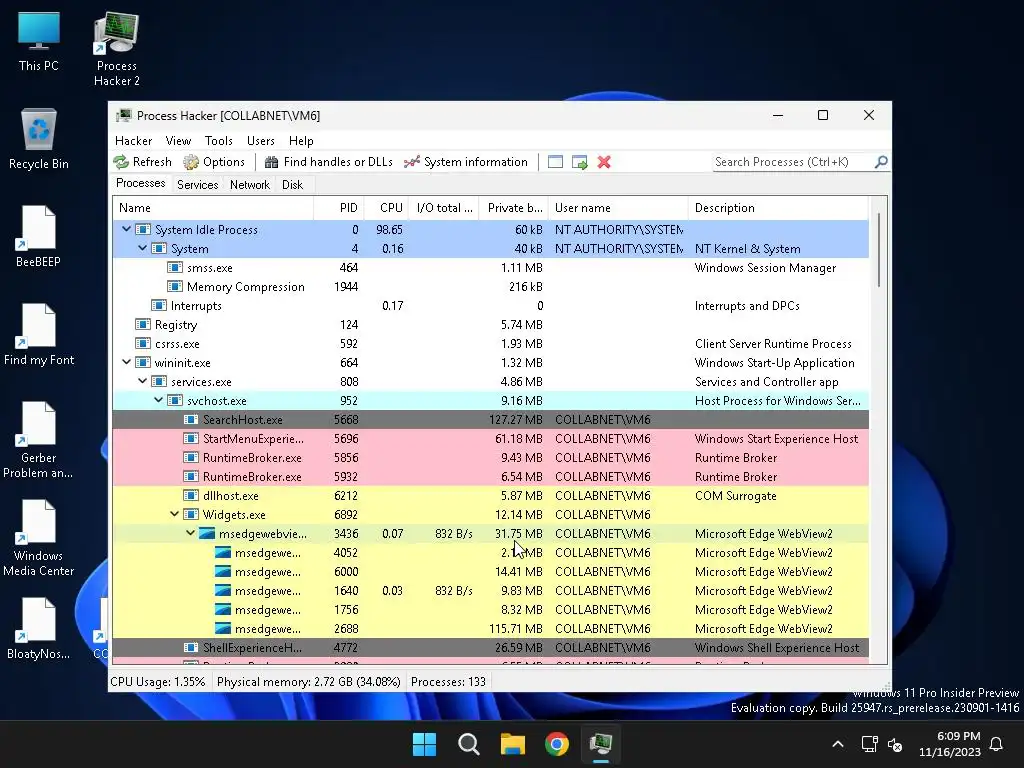Select the csrss.exe process
Viewport: 1024px width, 768px height.
pyautogui.click(x=490, y=344)
